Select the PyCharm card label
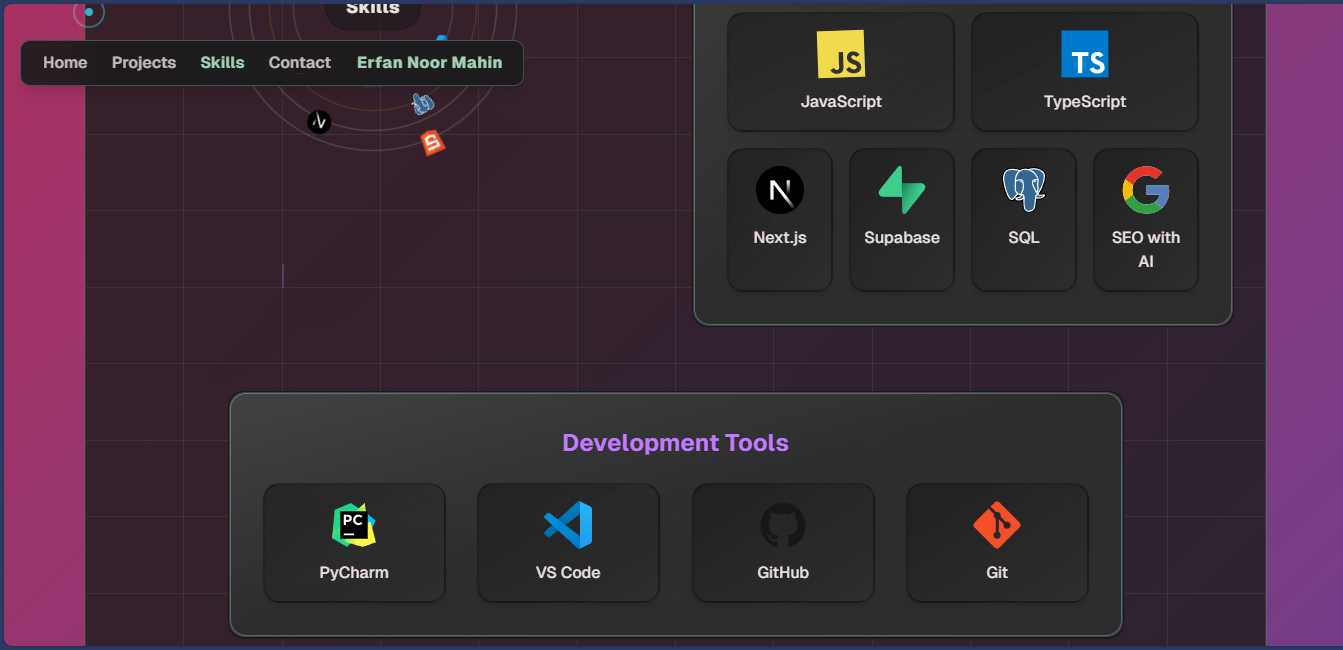The width and height of the screenshot is (1343, 650). pyautogui.click(x=354, y=573)
